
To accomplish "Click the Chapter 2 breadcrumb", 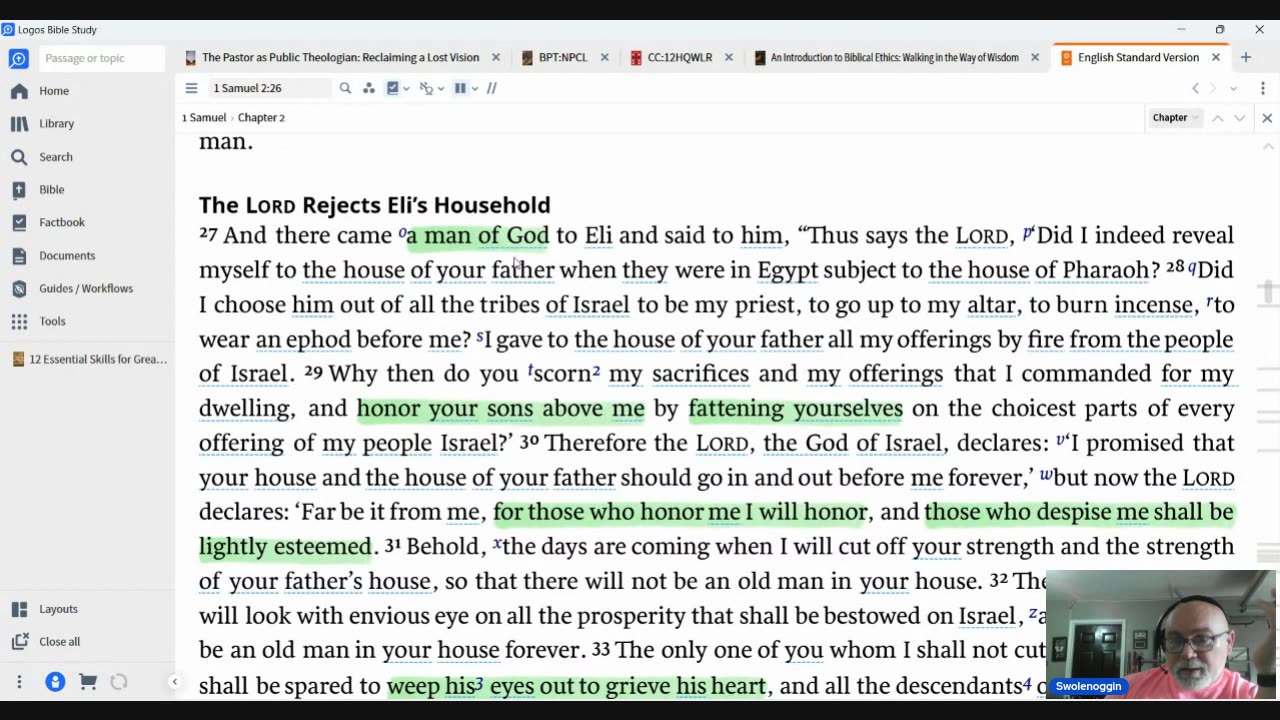I will click(261, 118).
